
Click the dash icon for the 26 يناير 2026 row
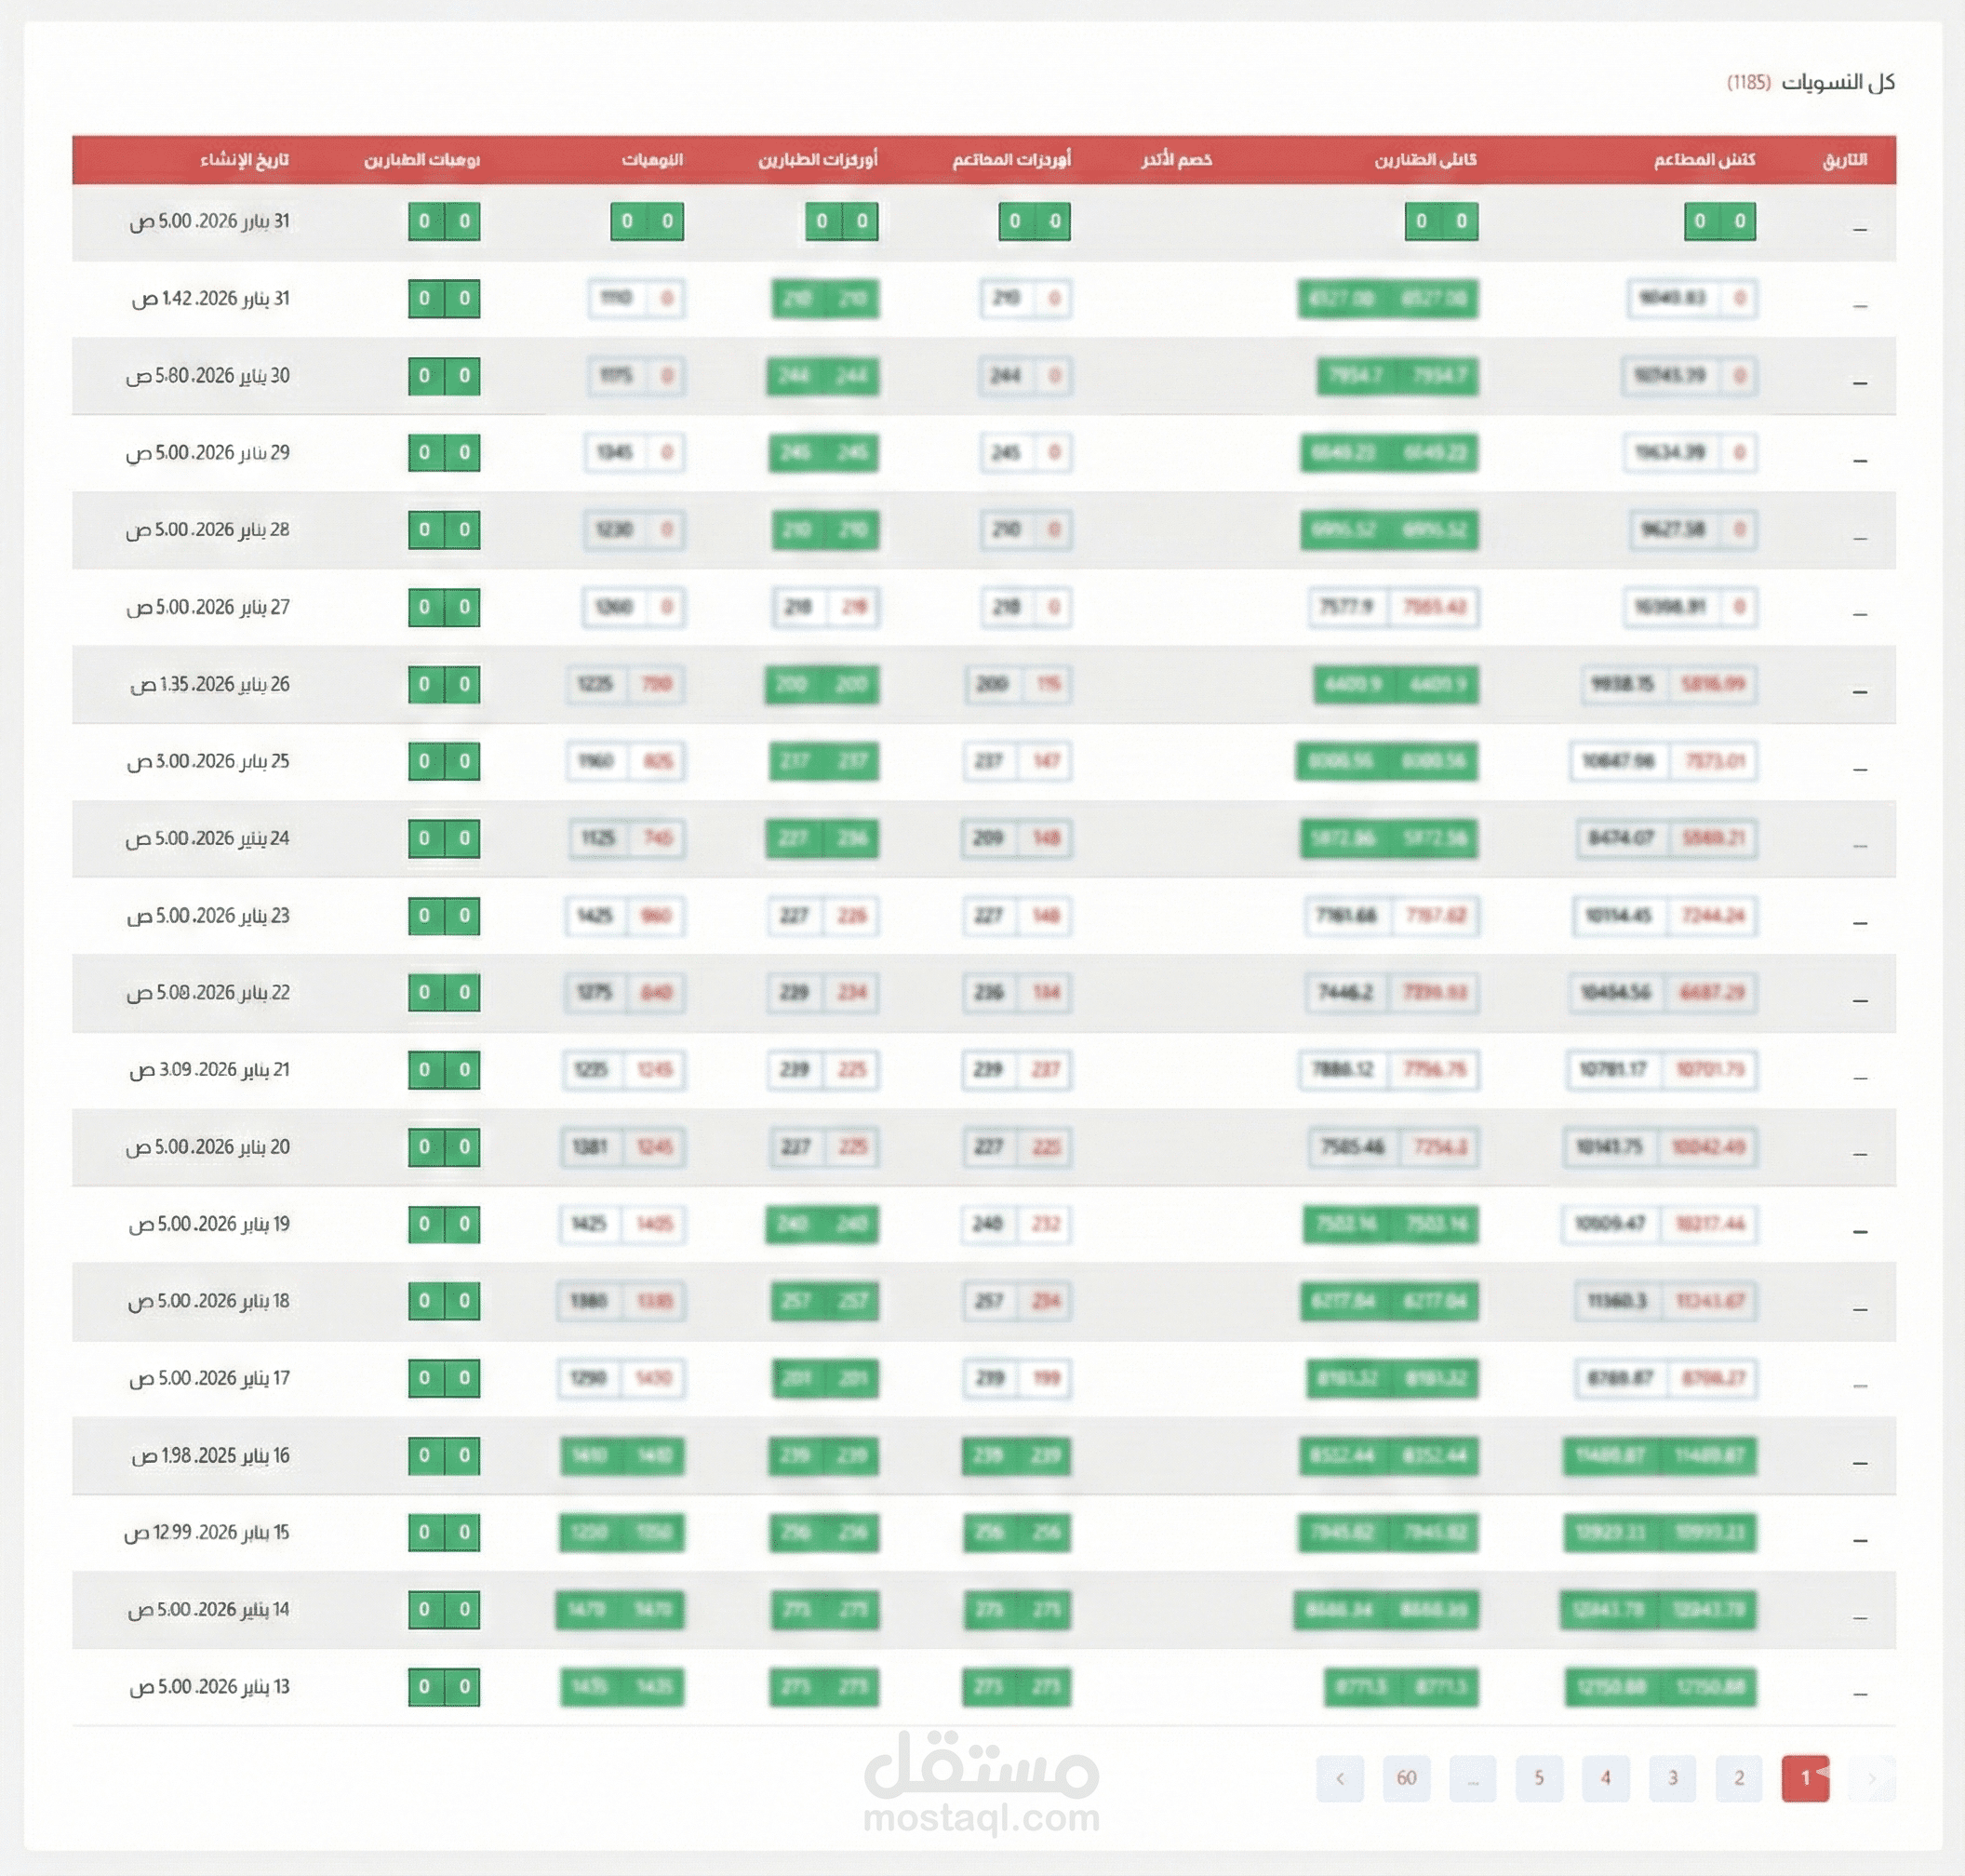[1859, 691]
